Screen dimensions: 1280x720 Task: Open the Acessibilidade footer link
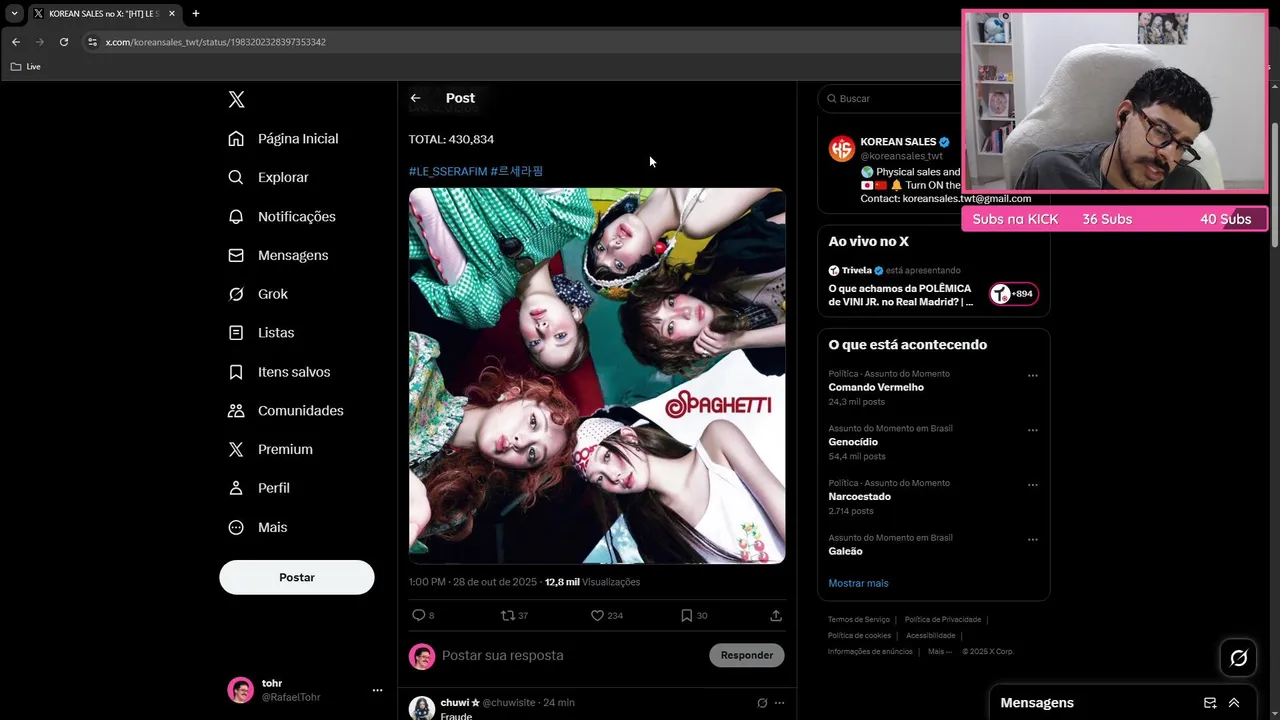(x=931, y=635)
